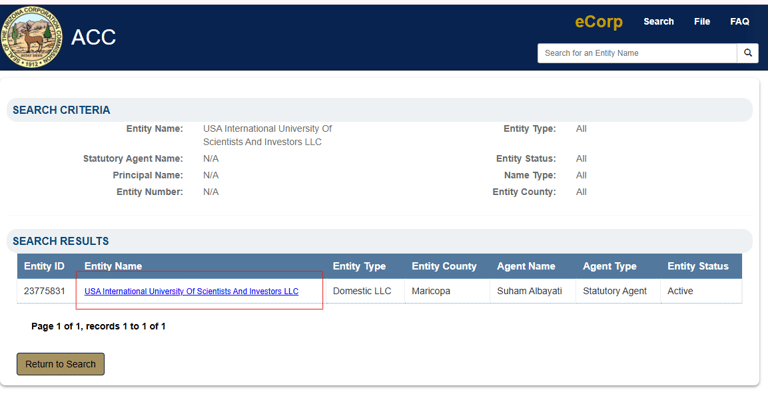
Task: Open the Search menu in header
Action: tap(658, 22)
